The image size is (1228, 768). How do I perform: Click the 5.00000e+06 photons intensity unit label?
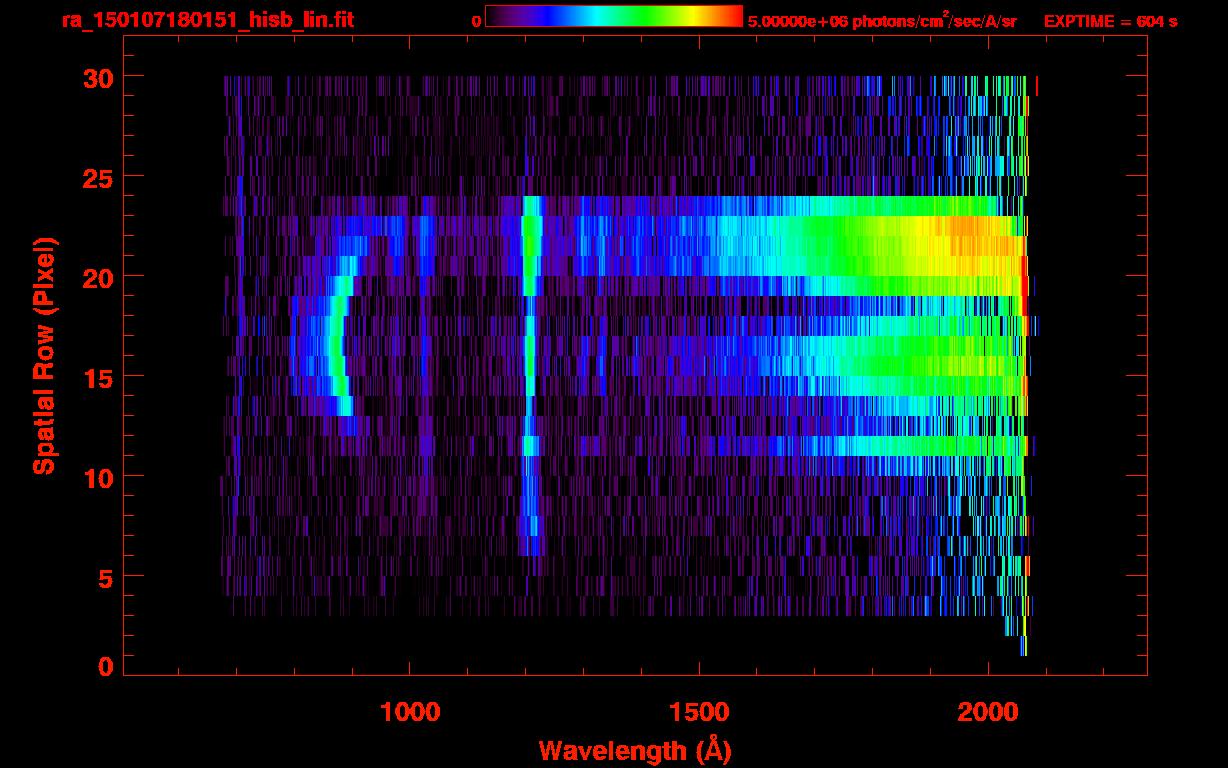(882, 21)
